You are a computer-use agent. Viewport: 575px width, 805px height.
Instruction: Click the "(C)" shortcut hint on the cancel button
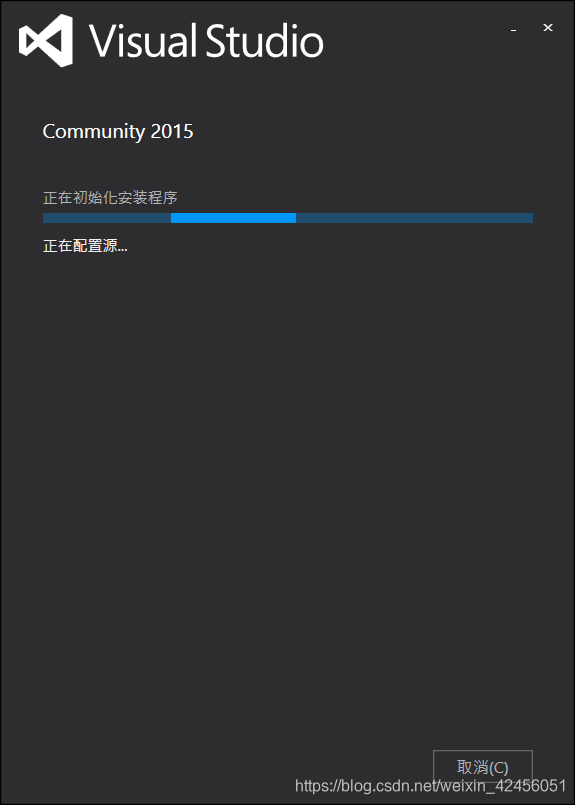tap(499, 768)
